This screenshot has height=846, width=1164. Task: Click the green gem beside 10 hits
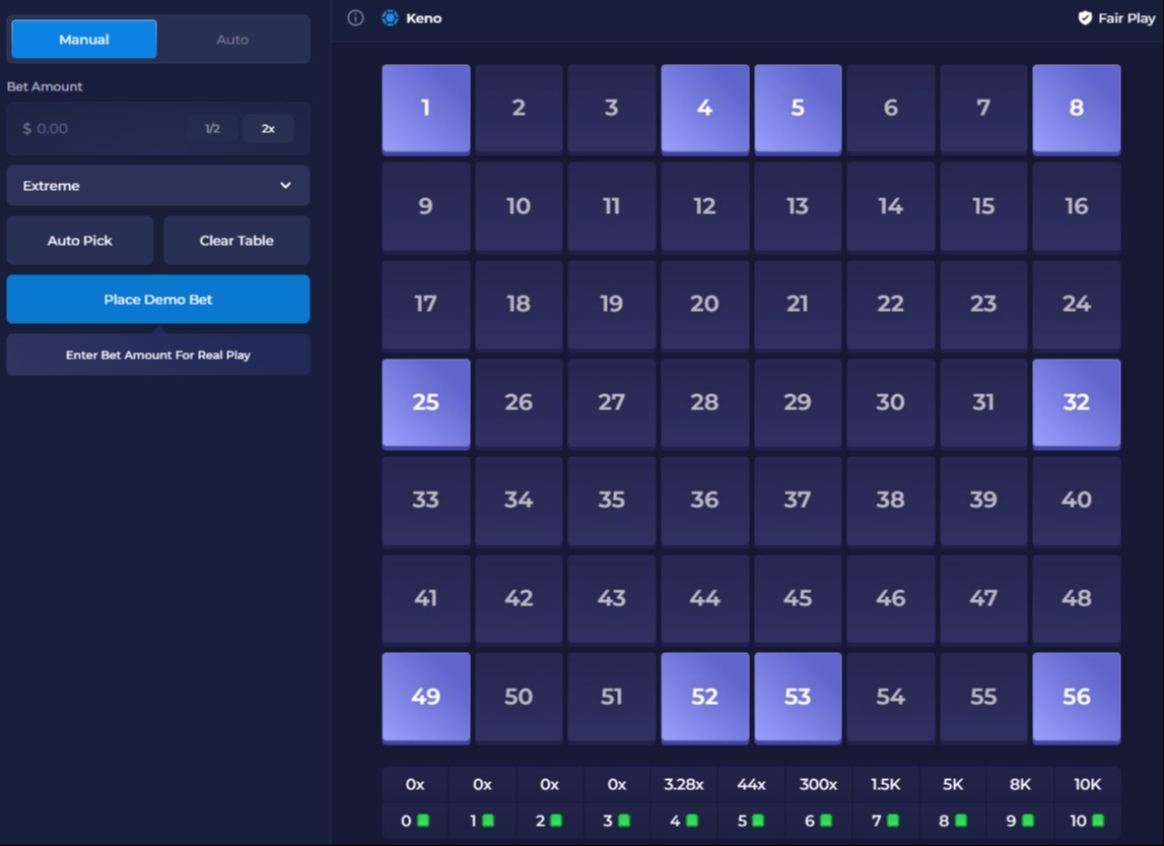(x=1098, y=821)
